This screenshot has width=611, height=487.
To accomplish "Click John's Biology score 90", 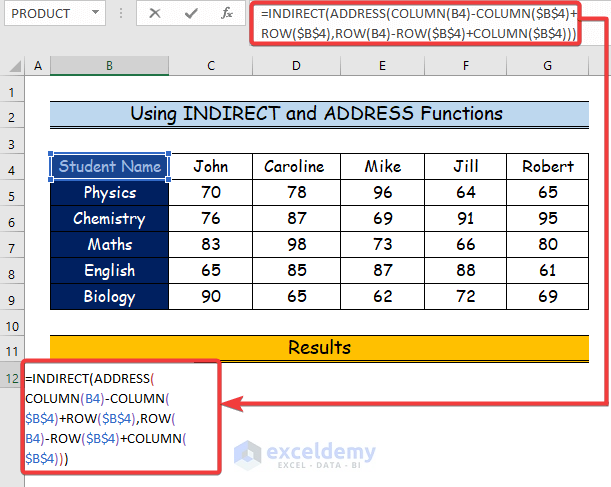I will click(211, 296).
